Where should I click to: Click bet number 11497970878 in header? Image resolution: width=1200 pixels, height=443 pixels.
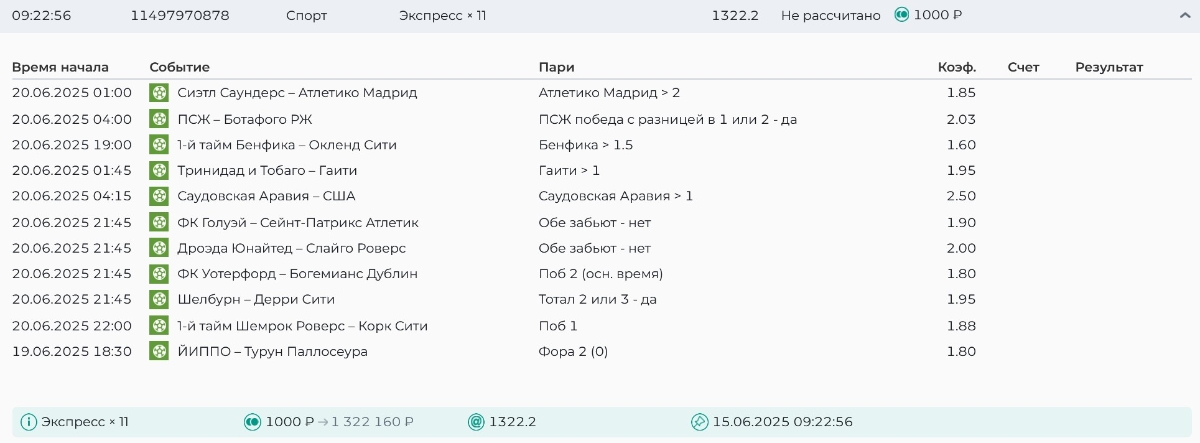coord(180,16)
